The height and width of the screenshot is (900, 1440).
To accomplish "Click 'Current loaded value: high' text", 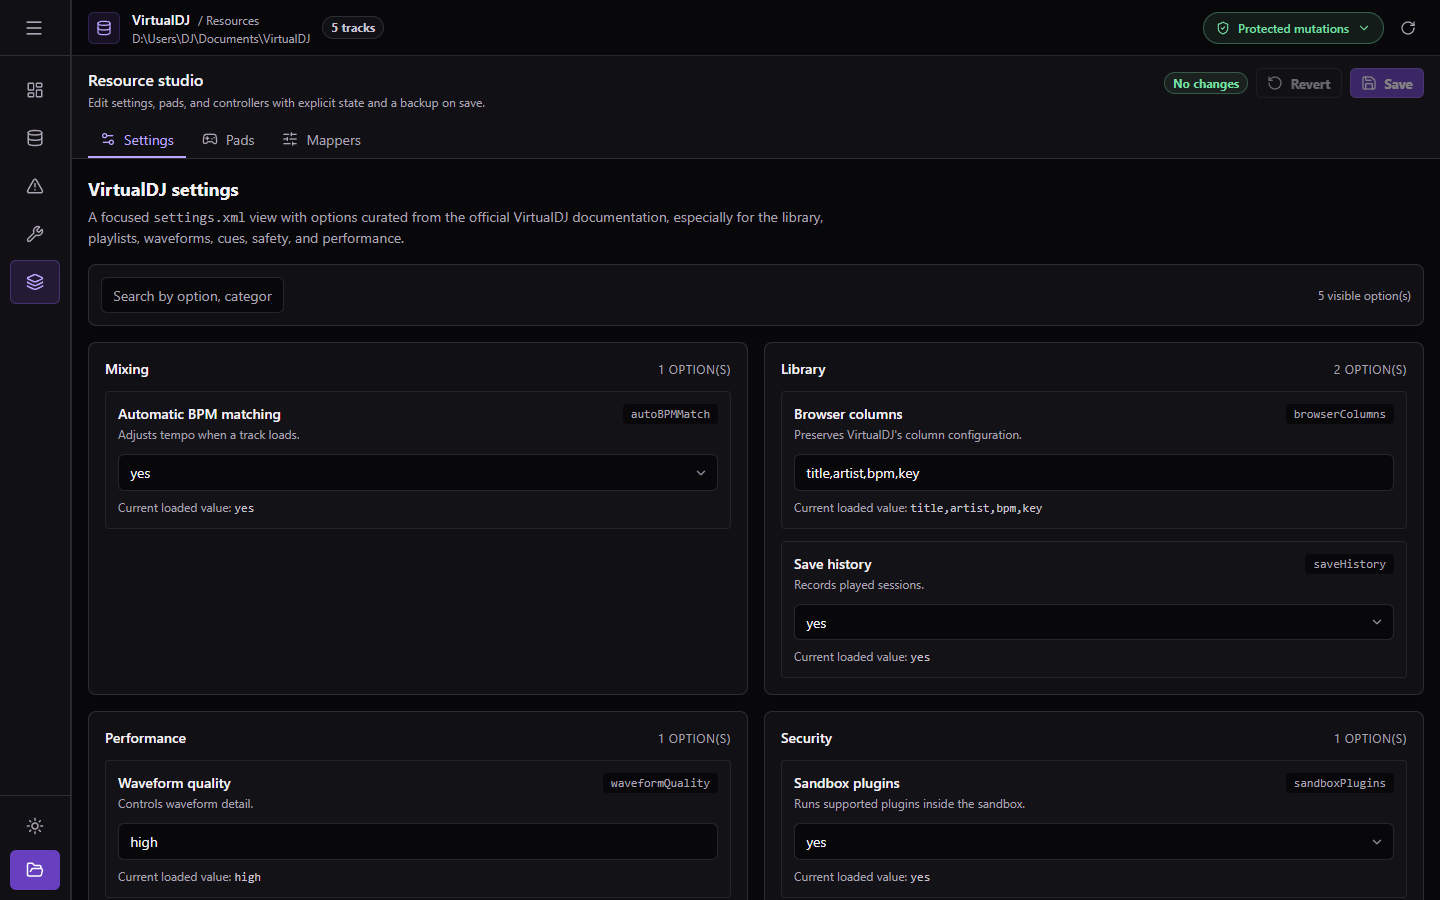I will coord(189,877).
